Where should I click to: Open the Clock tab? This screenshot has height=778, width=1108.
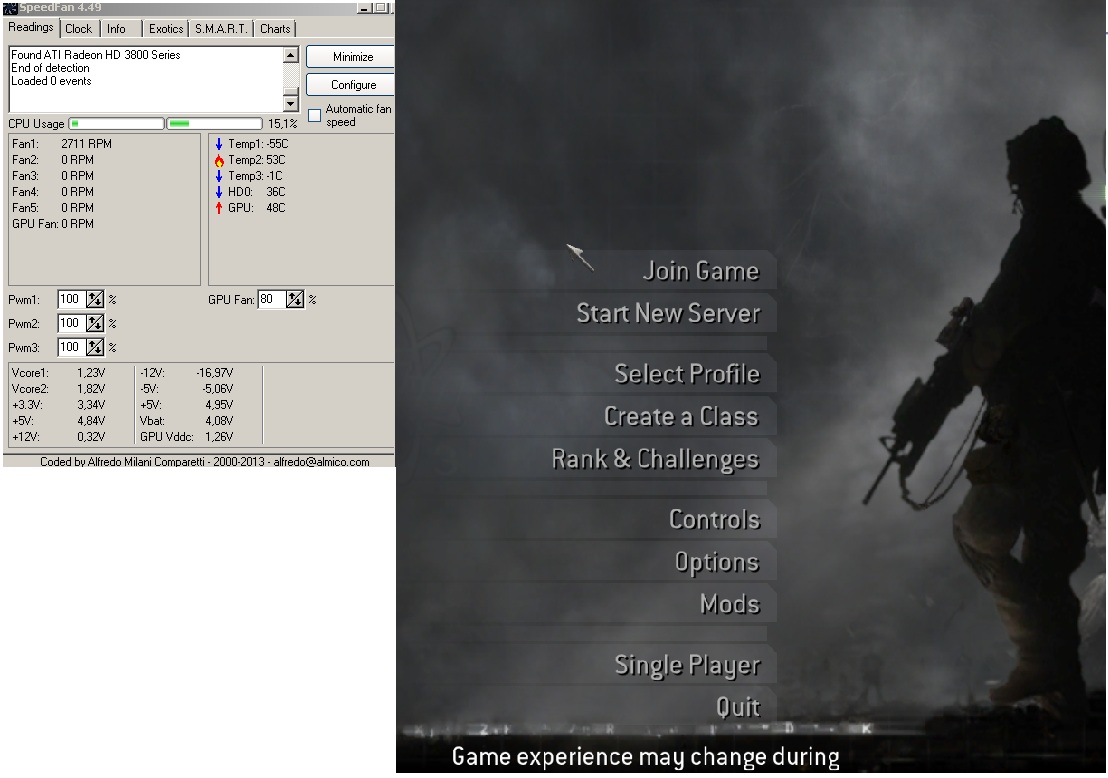coord(78,29)
